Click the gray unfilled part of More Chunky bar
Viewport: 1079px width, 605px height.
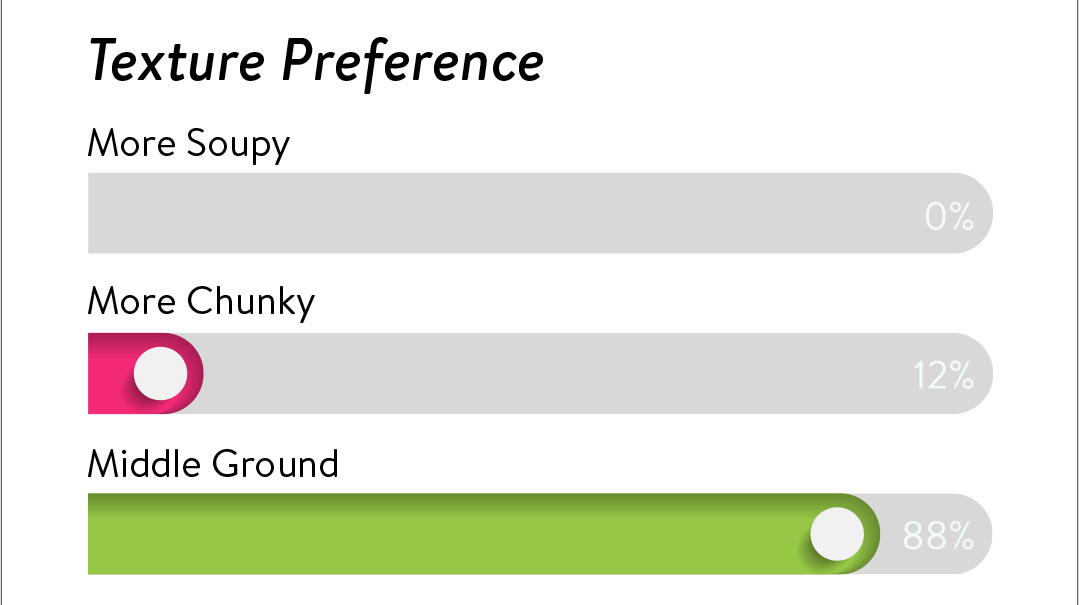(x=551, y=373)
